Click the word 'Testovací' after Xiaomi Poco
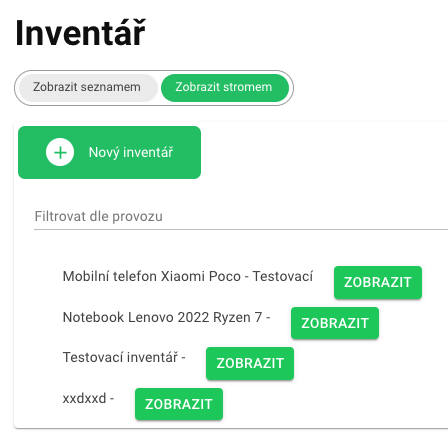 pos(283,276)
